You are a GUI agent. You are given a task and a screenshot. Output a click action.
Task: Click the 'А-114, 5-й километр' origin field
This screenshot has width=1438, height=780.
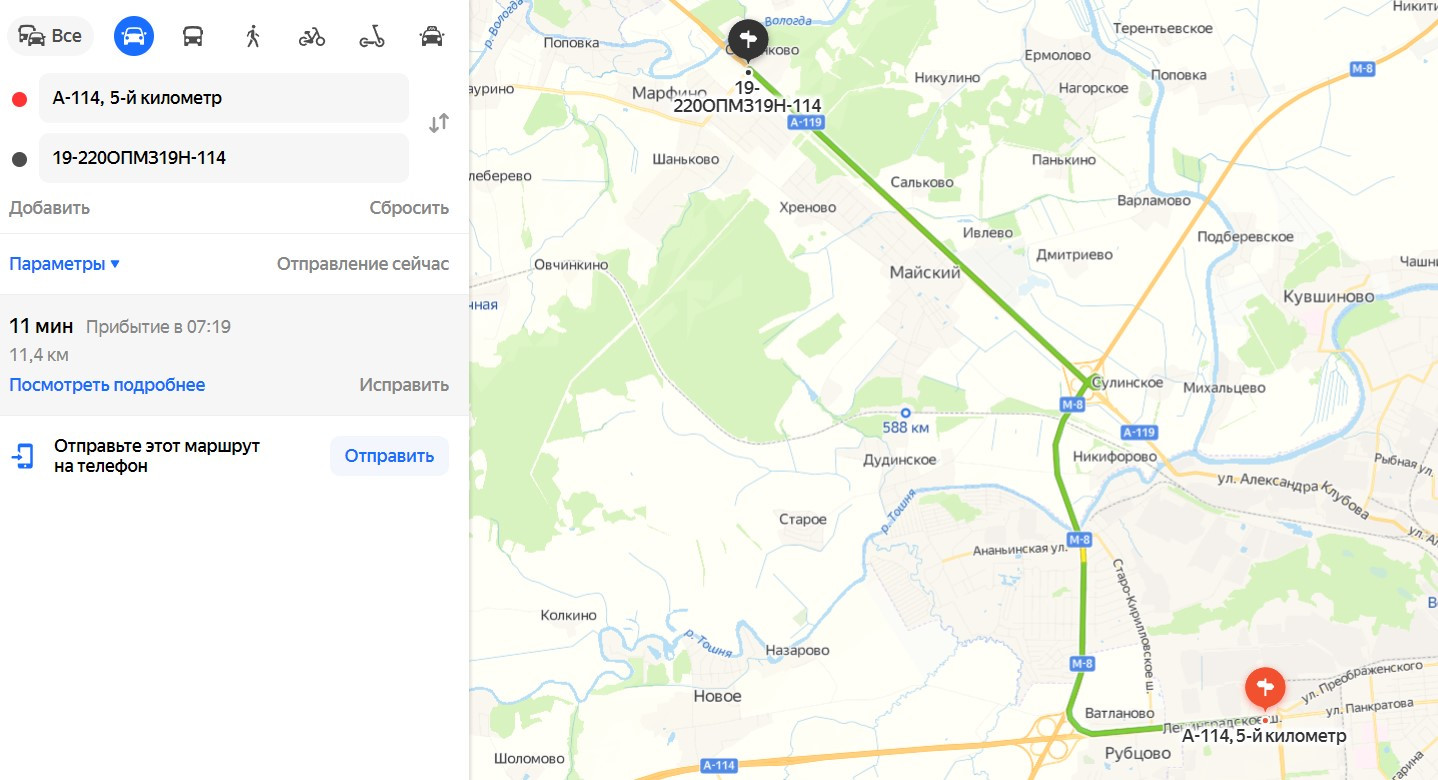[x=224, y=98]
